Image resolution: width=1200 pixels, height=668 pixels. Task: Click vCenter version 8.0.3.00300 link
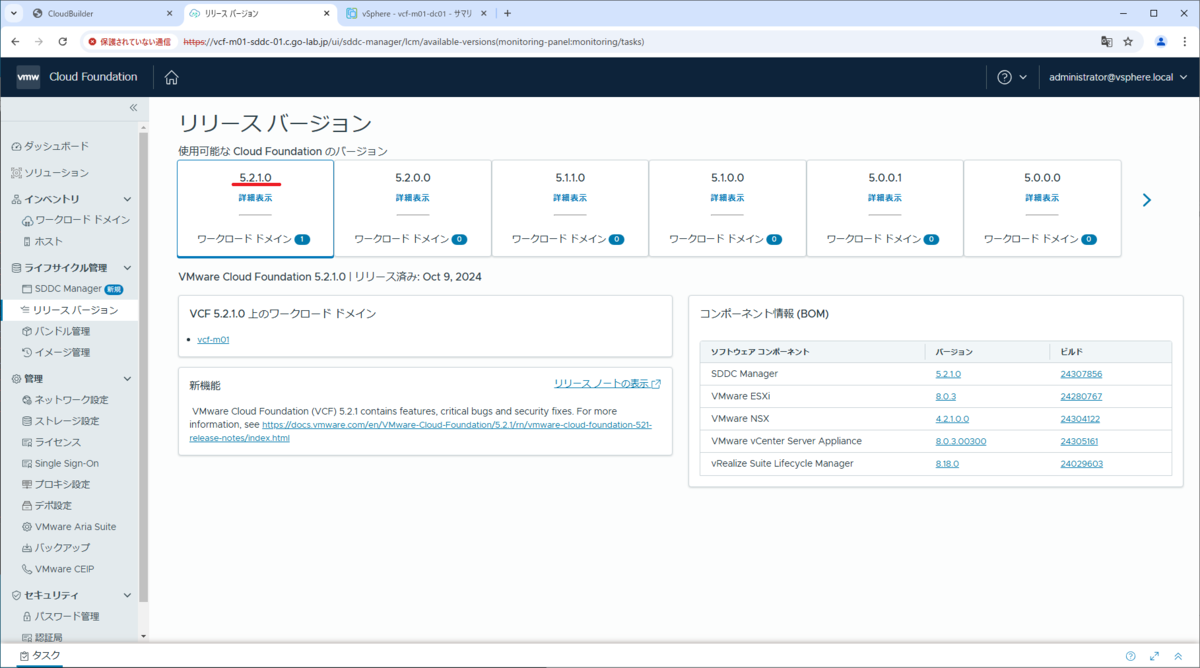pos(961,441)
